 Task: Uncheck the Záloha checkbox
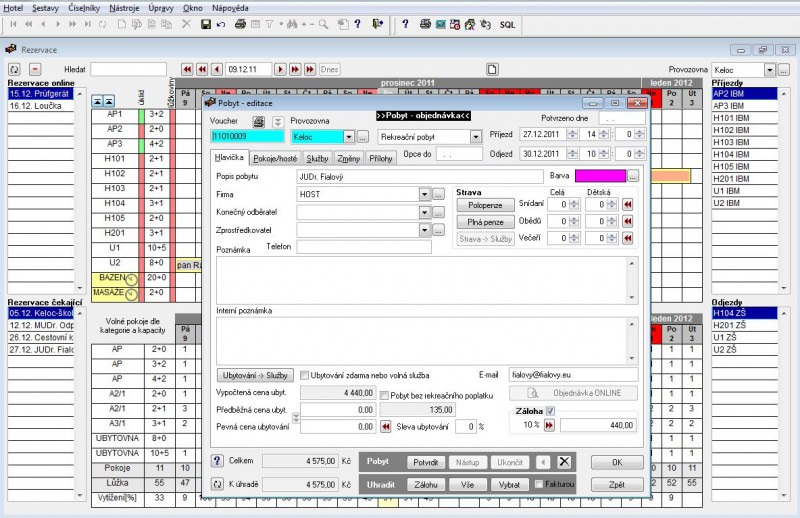550,410
